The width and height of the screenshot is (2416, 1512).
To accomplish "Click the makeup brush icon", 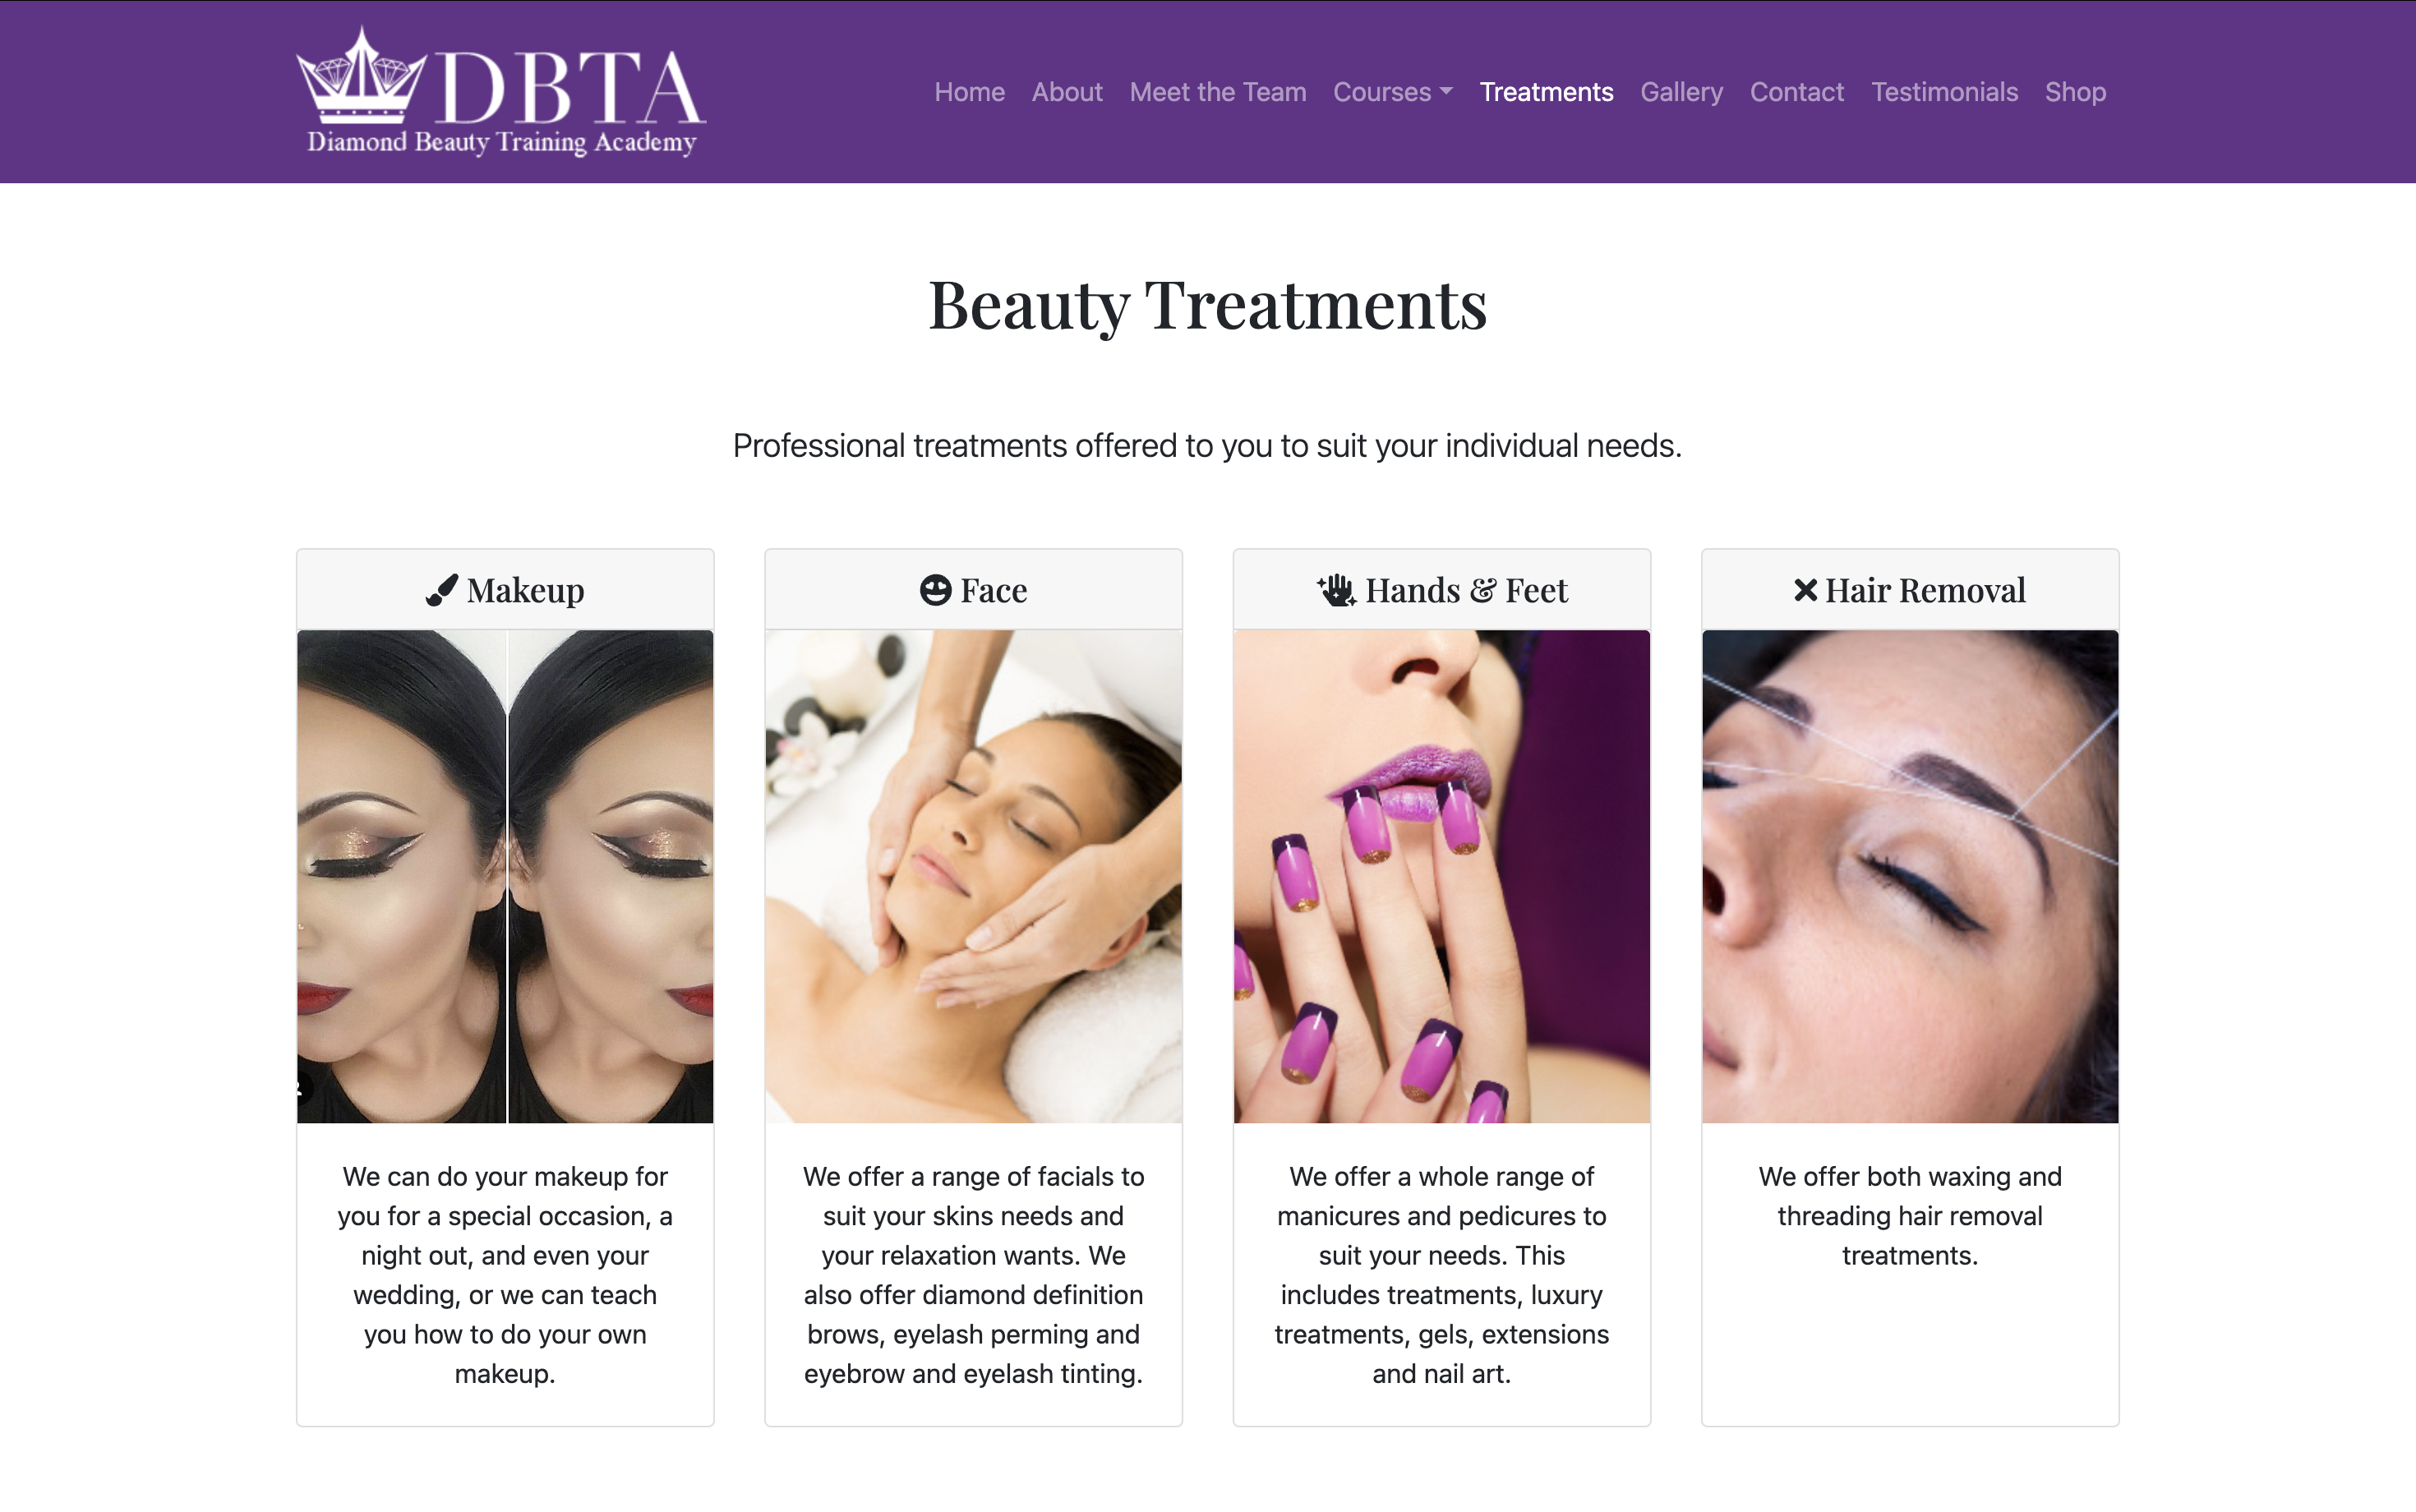I will point(441,590).
